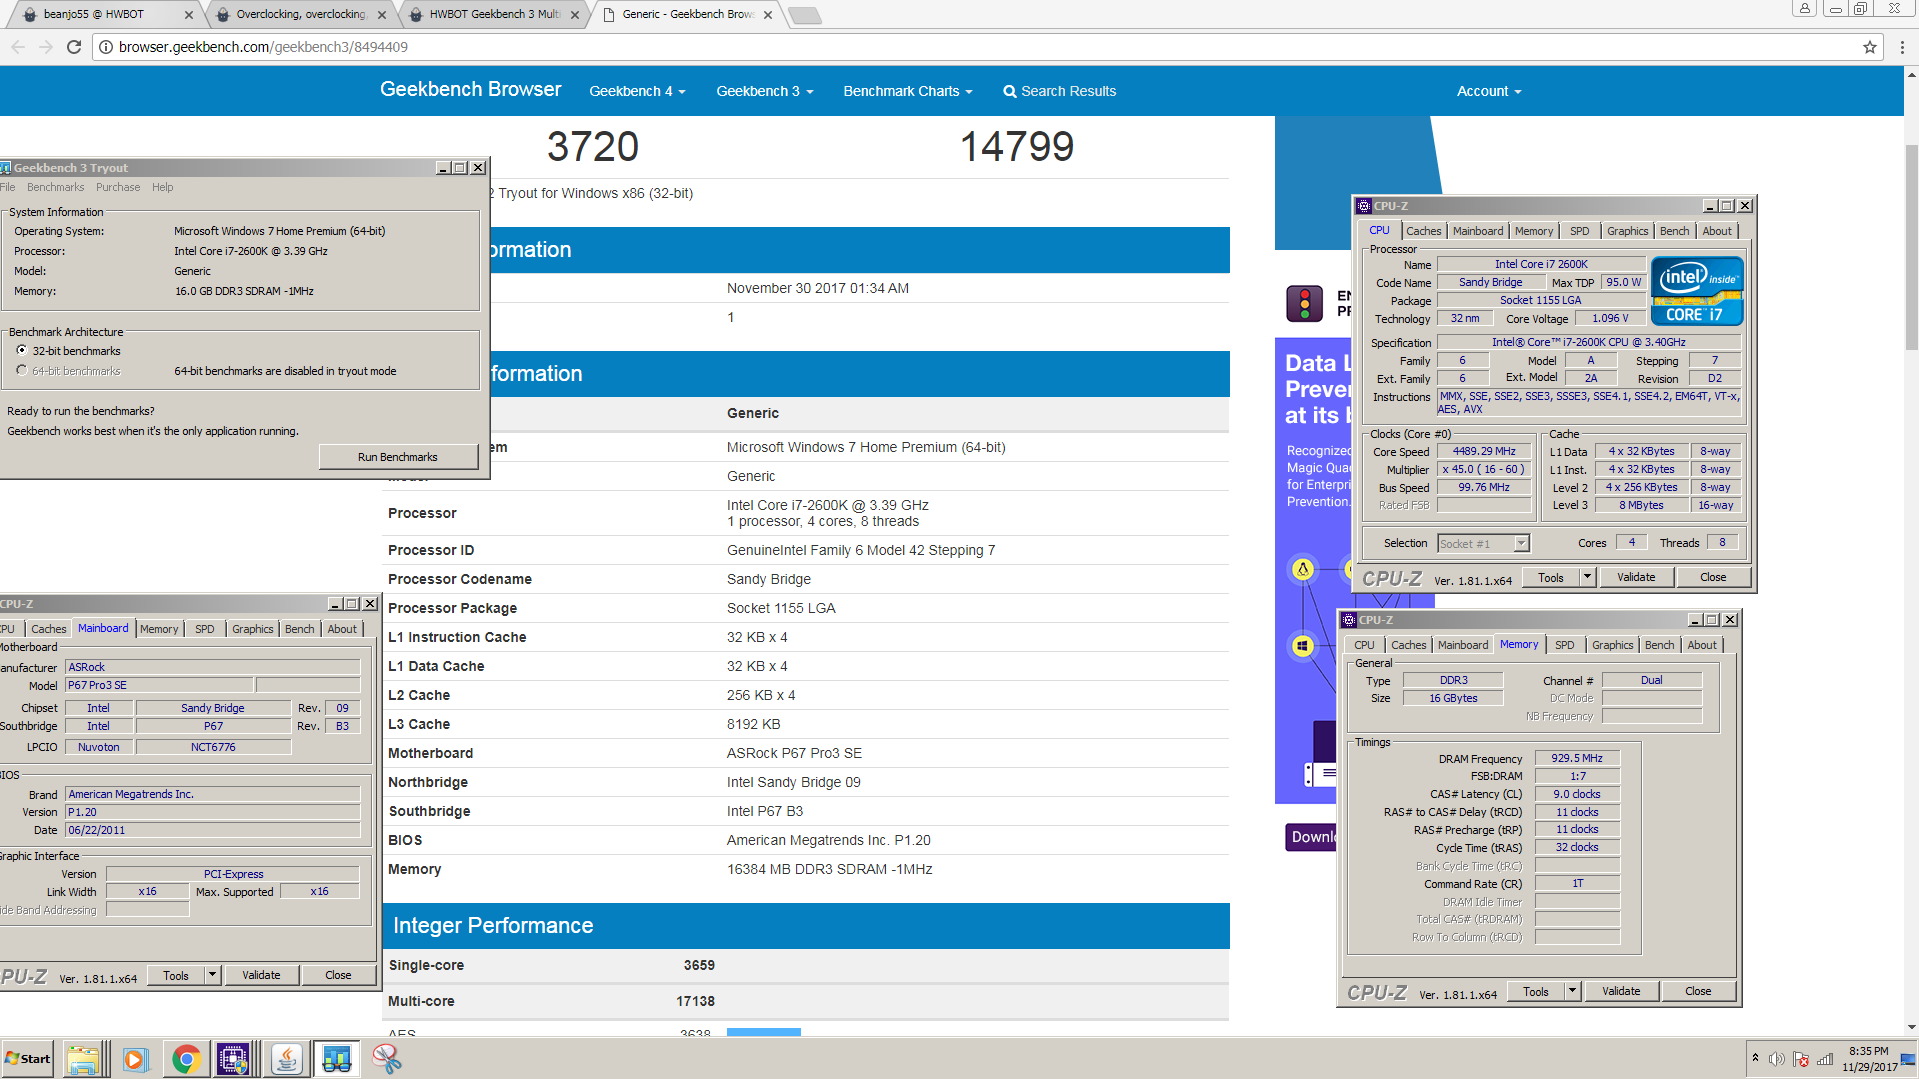
Task: Open Bench tab in top-right CPU-Z window
Action: tap(1674, 231)
